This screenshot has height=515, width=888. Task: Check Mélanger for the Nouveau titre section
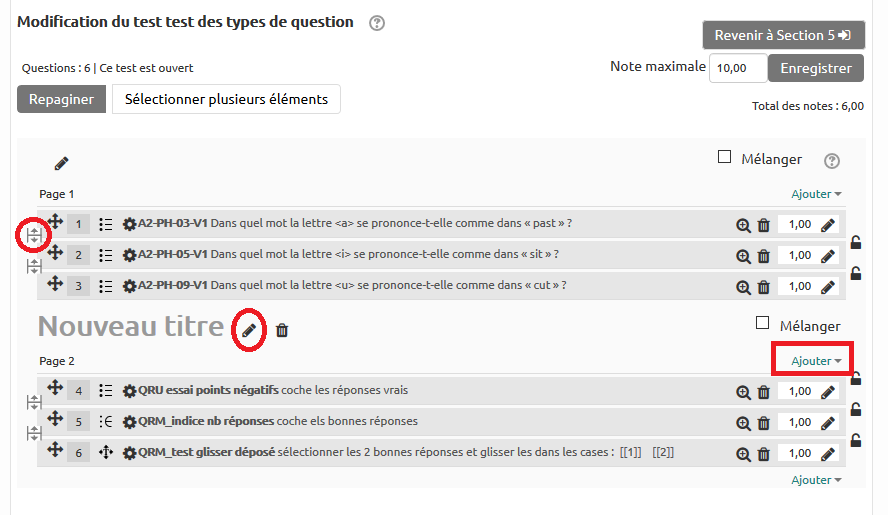coord(763,323)
